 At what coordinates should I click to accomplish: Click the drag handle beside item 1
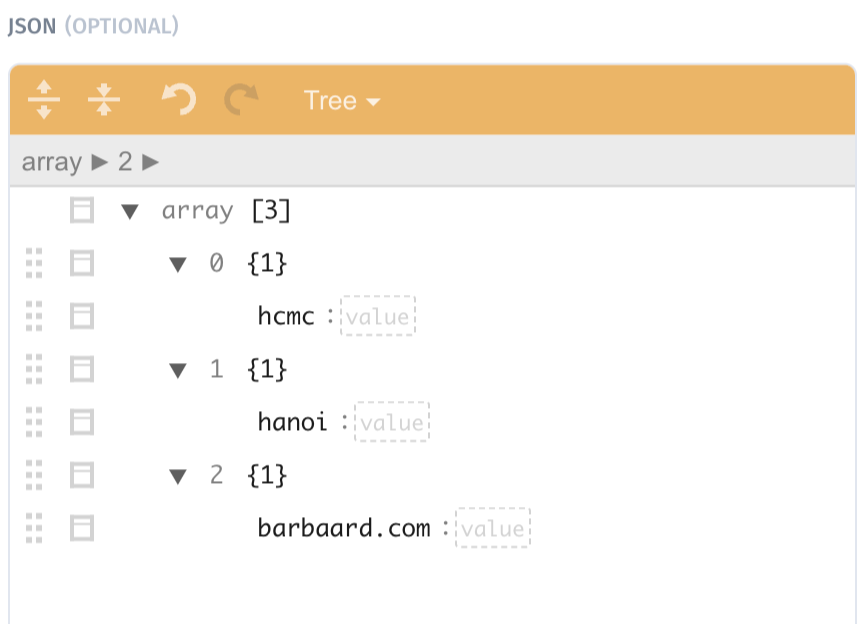coord(34,369)
